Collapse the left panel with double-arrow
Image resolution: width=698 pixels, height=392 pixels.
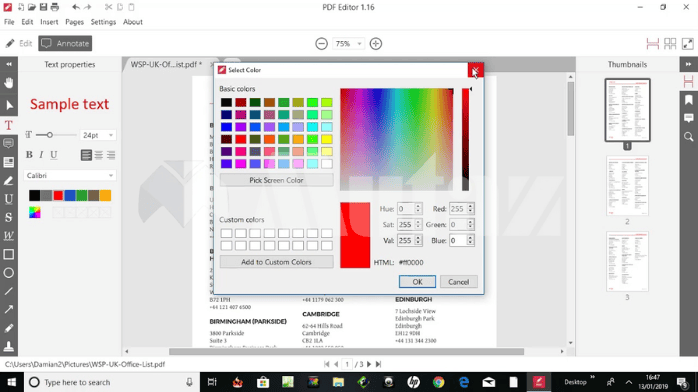[x=8, y=65]
